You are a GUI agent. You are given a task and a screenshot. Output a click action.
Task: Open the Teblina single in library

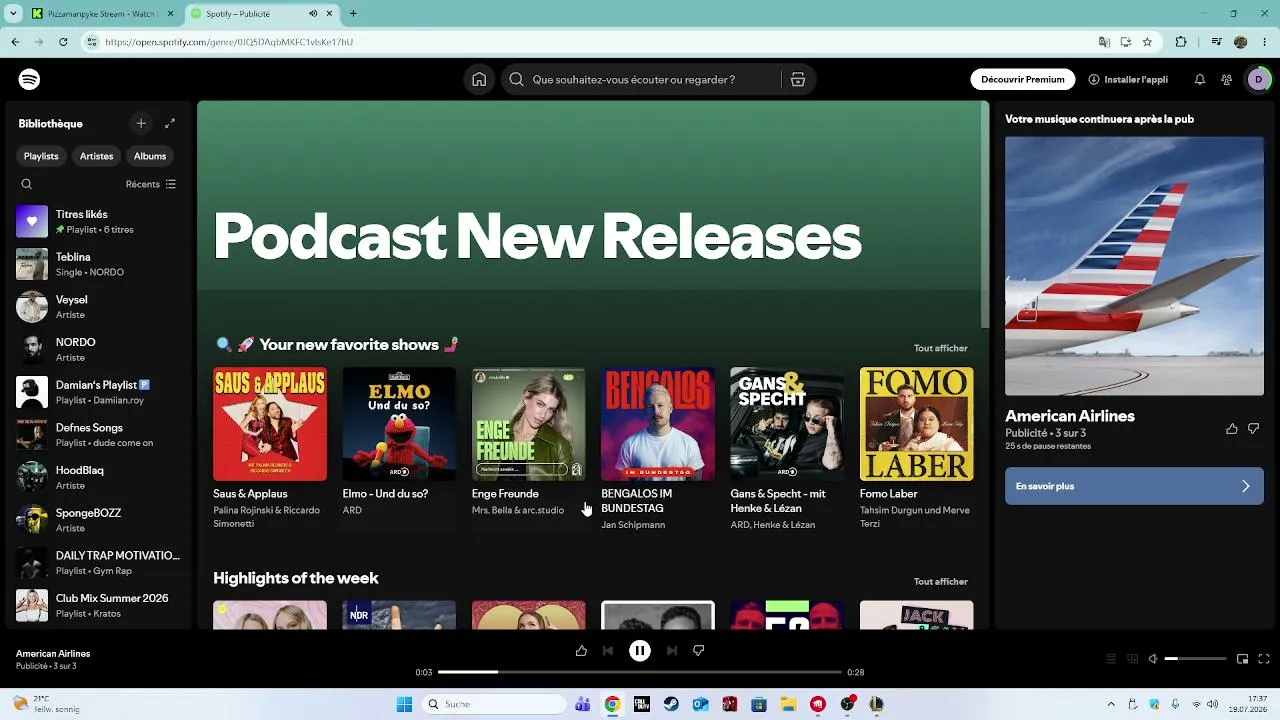[x=98, y=264]
